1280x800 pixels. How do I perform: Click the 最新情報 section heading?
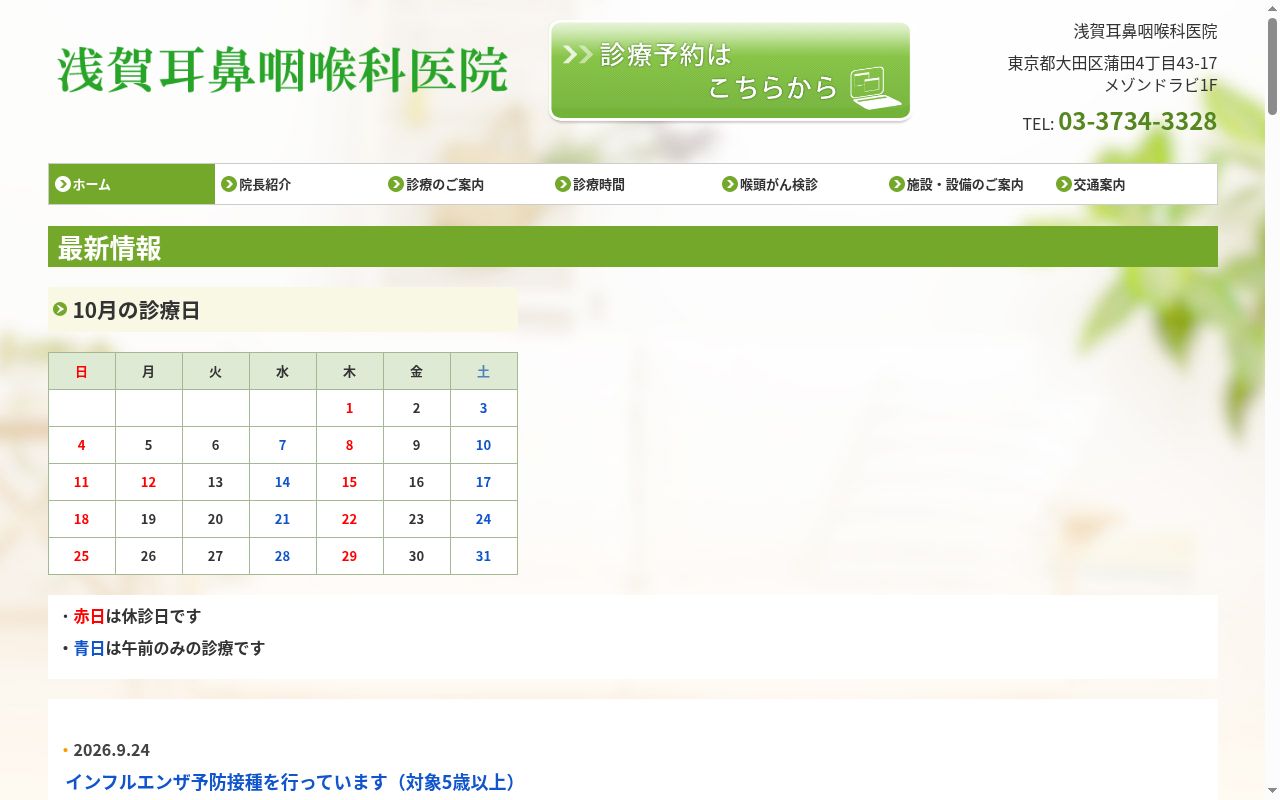[633, 247]
